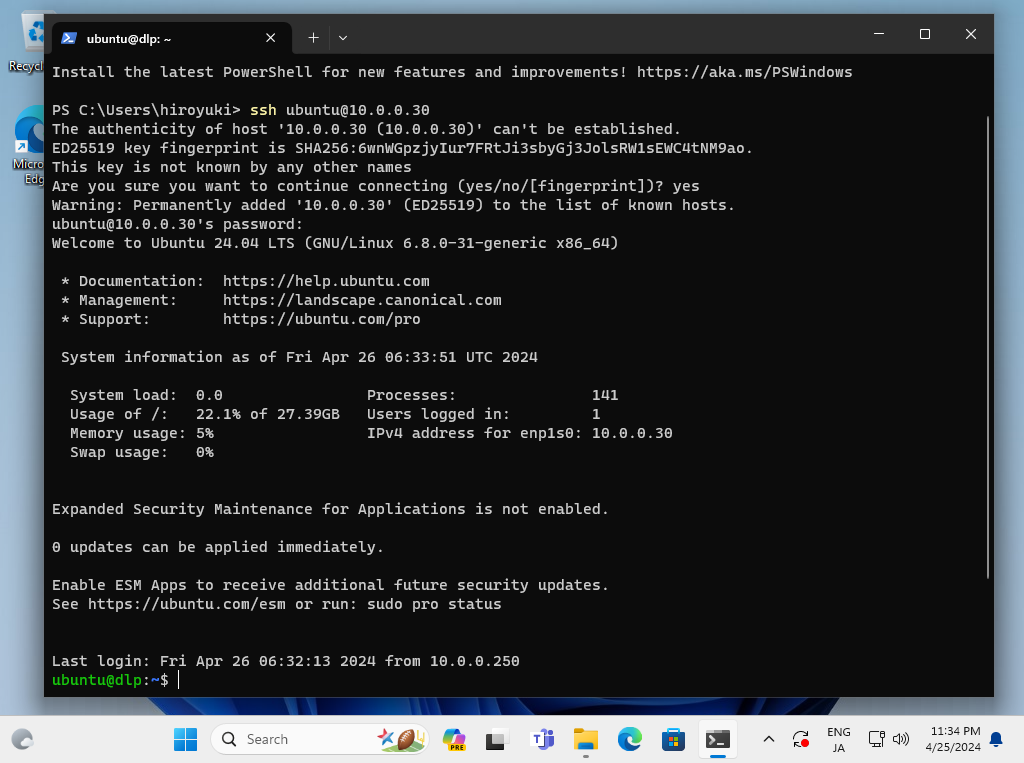Maximize the terminal window
This screenshot has width=1024, height=763.
click(x=925, y=34)
